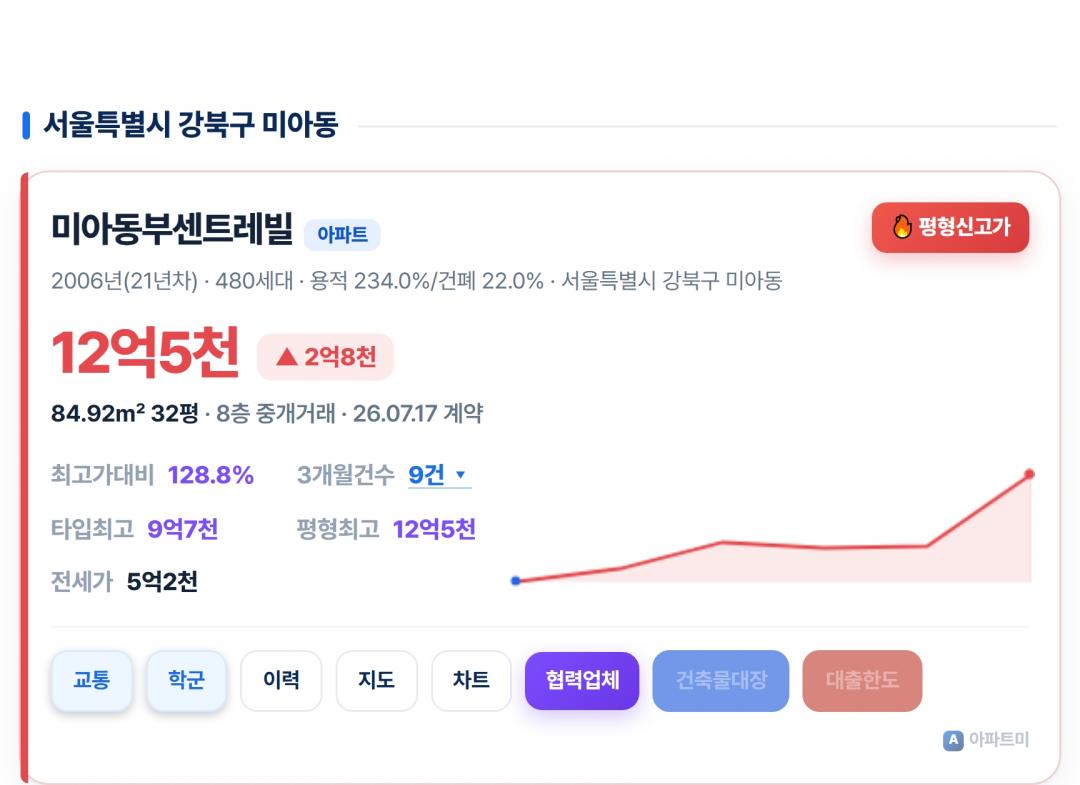This screenshot has height=785, width=1080.
Task: Click the red up-triangle price change icon
Action: 287,357
